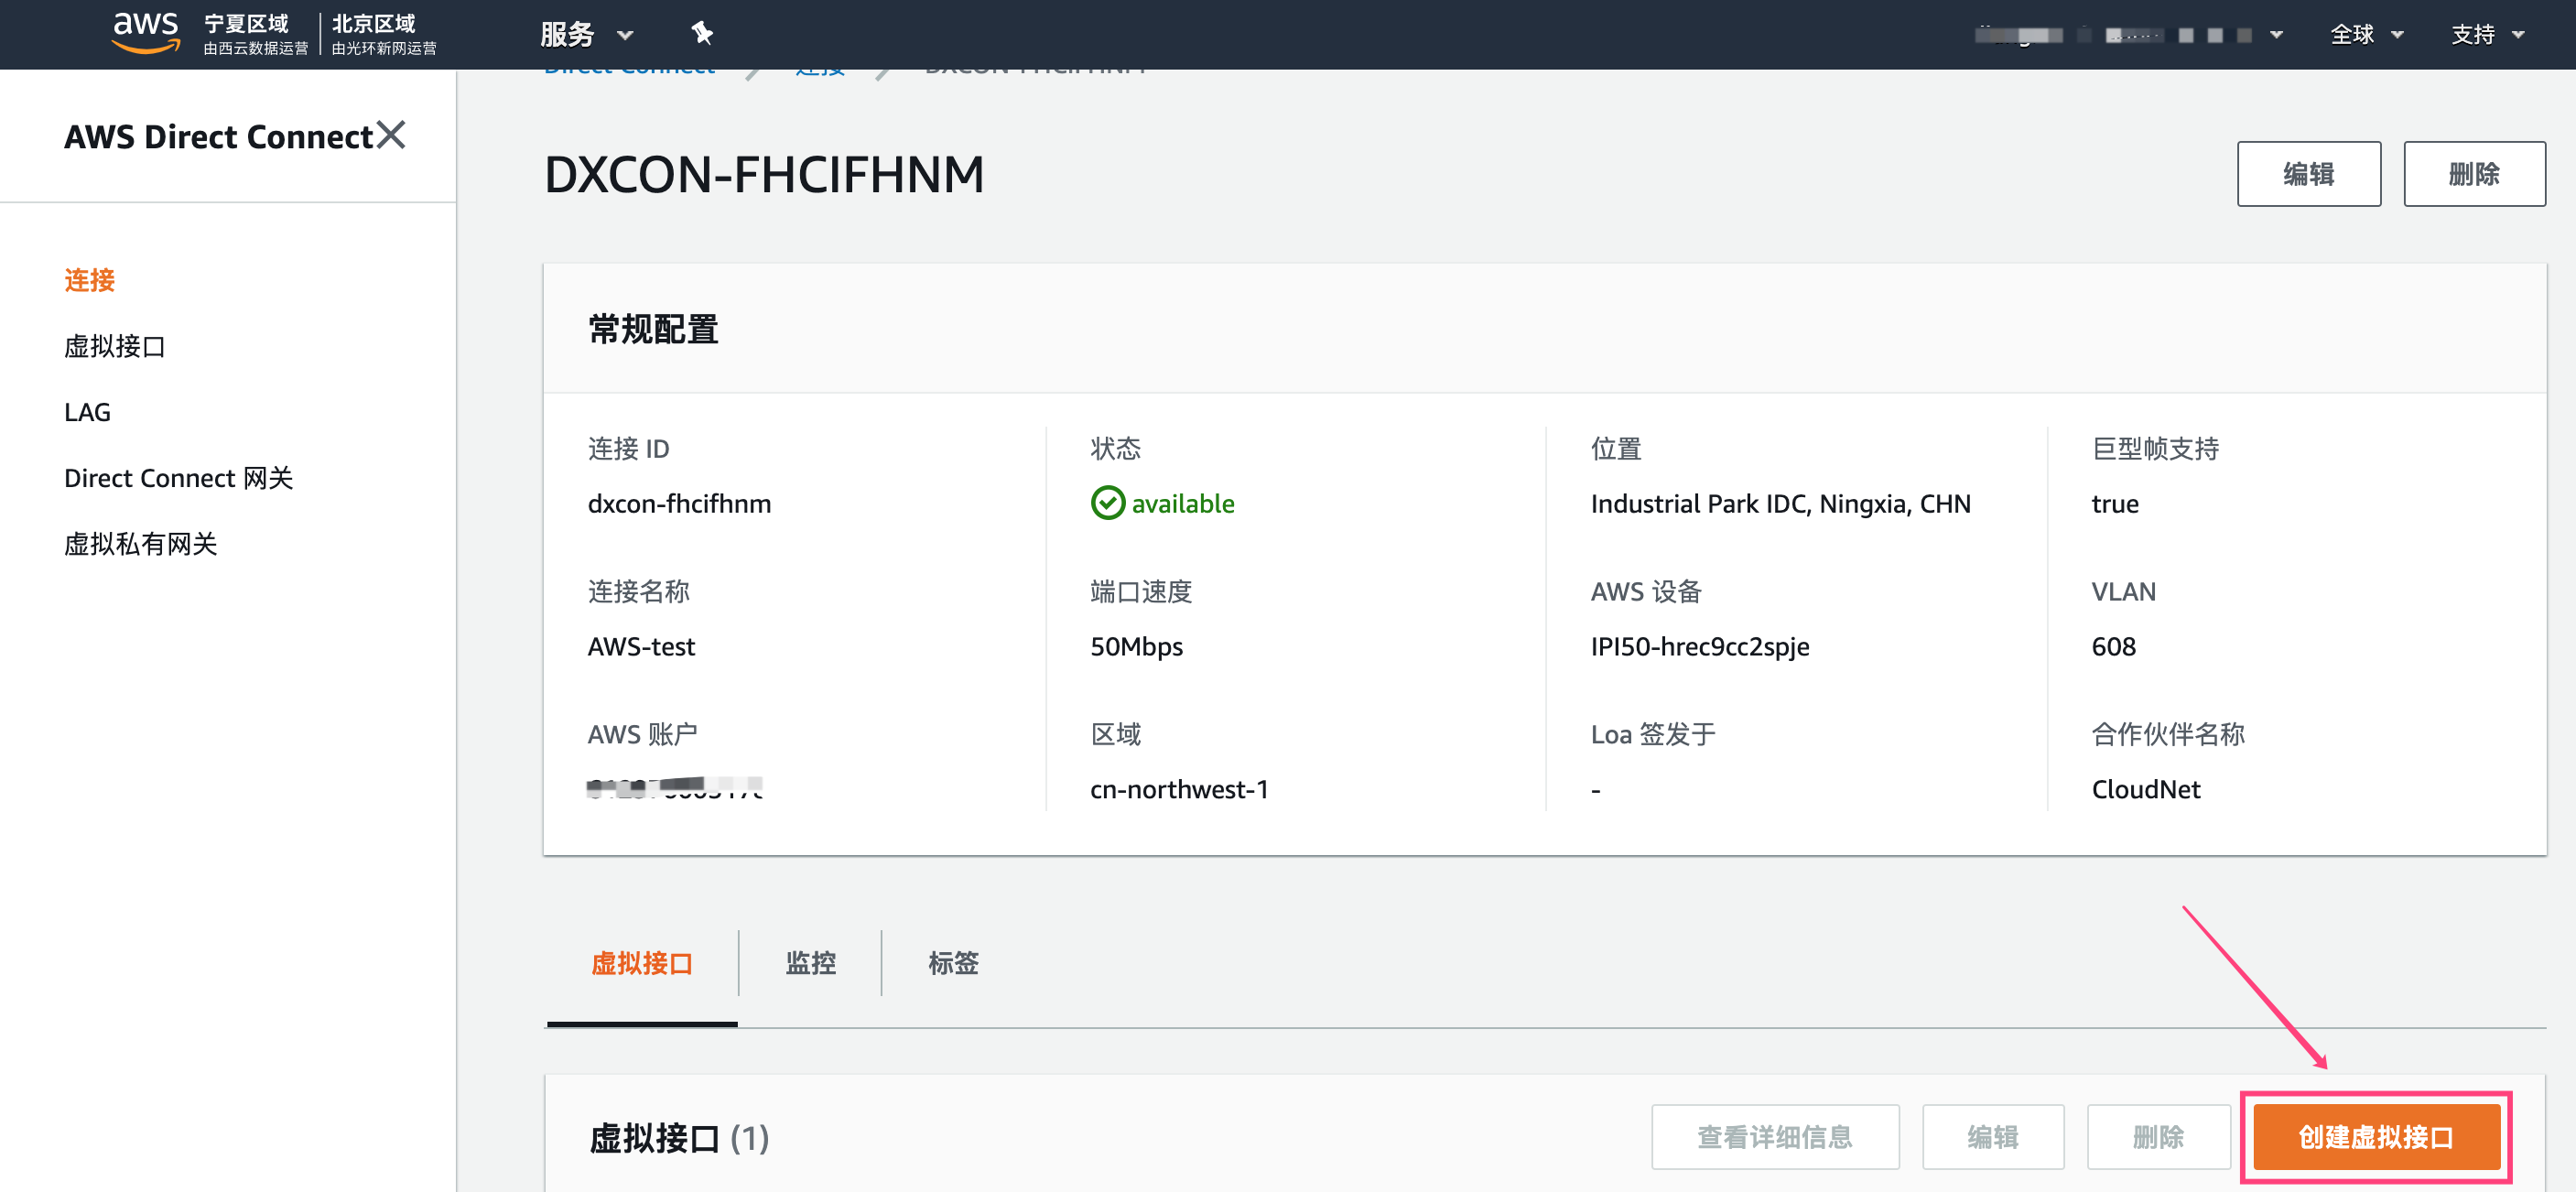Click the top 删除 button for connection

[2474, 174]
